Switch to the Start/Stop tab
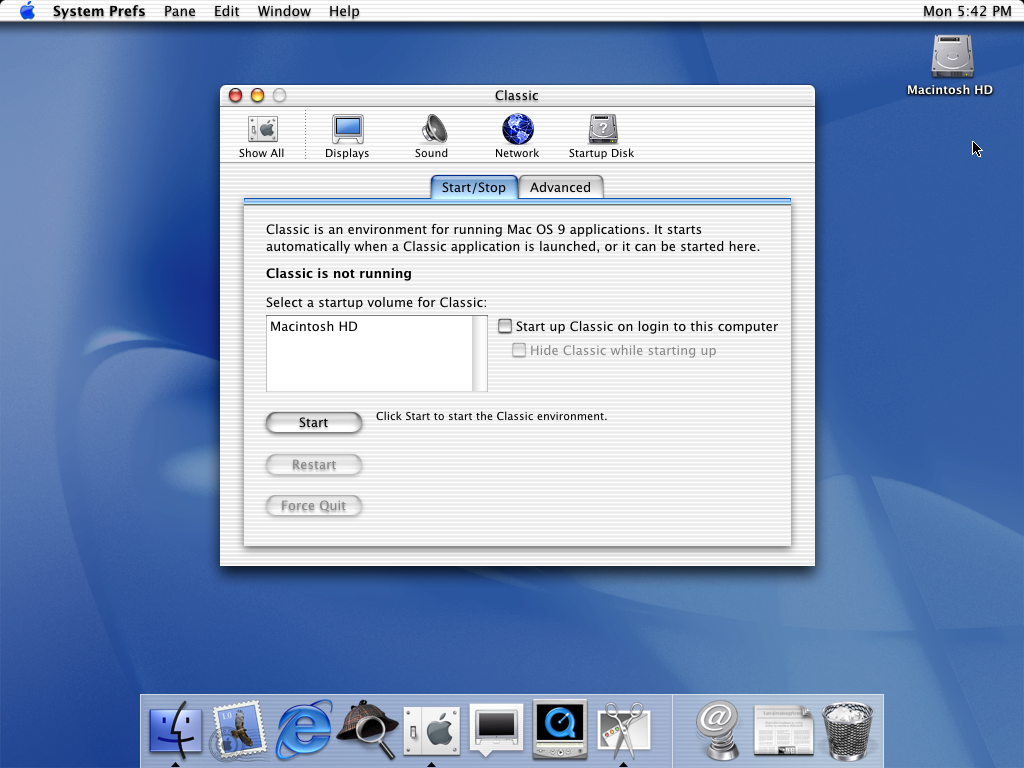The image size is (1024, 768). (x=474, y=187)
